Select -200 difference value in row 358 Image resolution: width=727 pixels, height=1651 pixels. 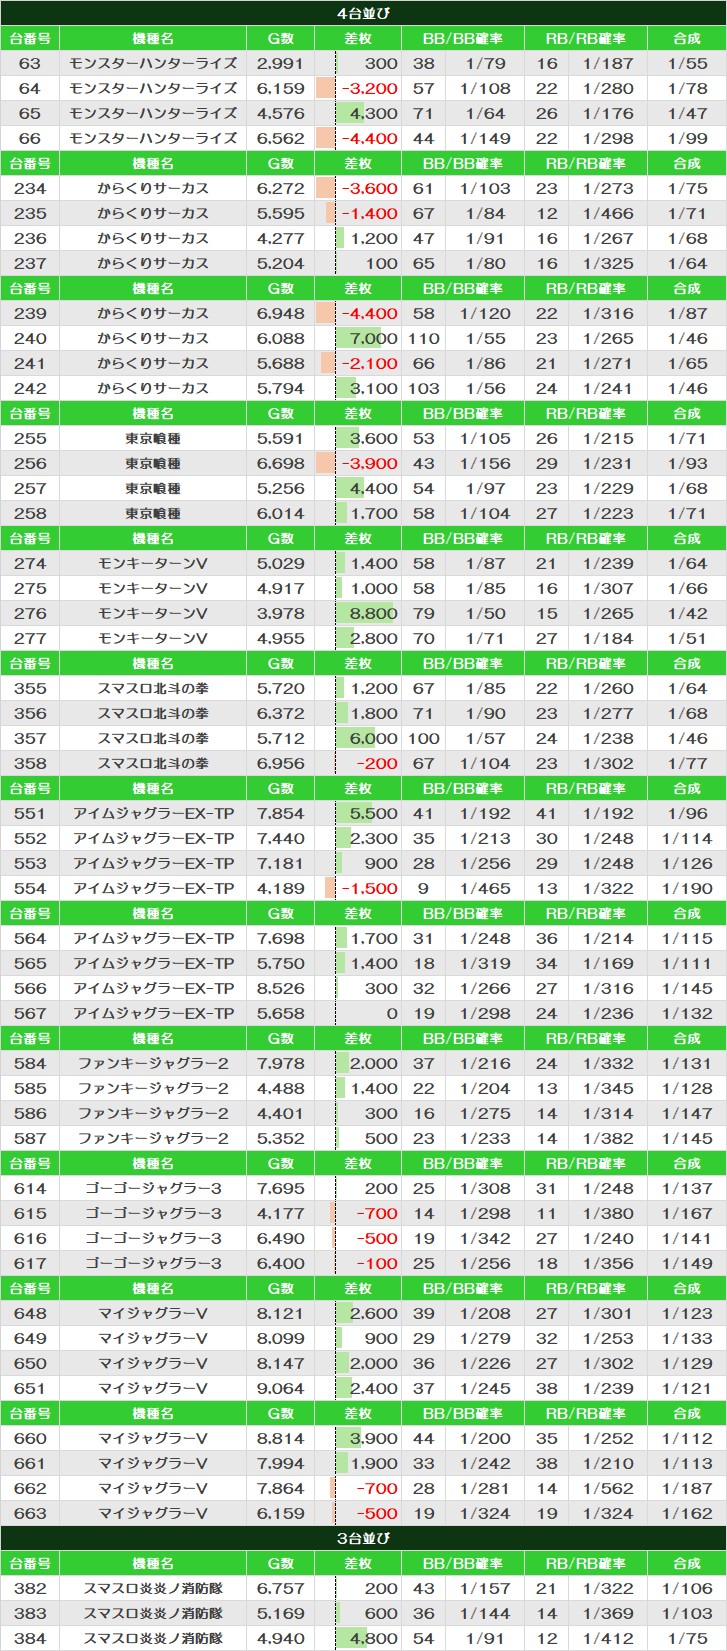[378, 763]
